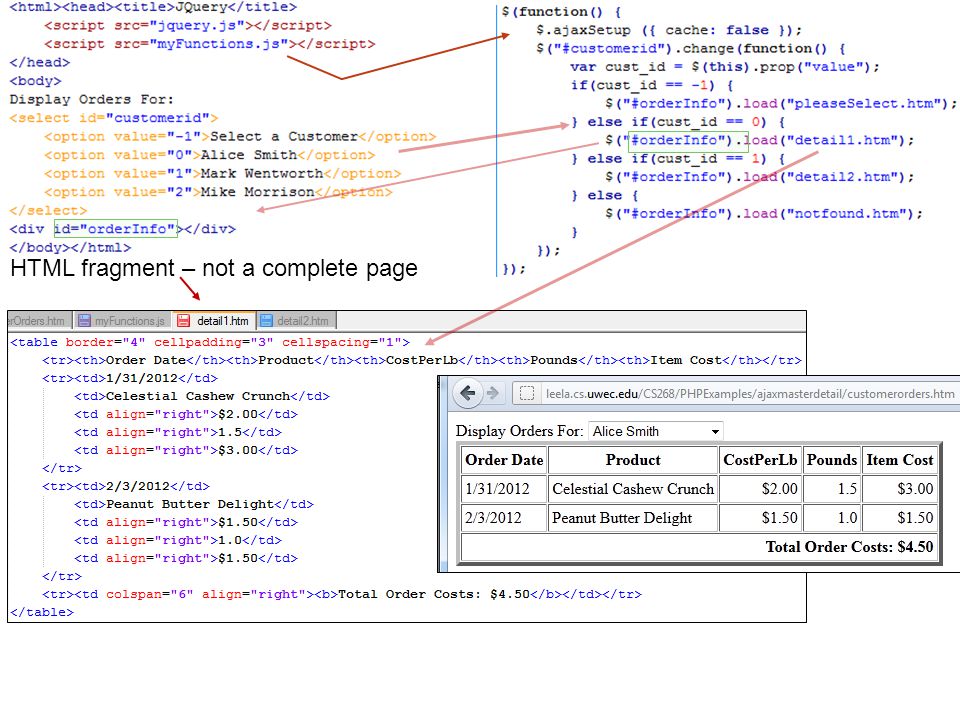Click the Product column header in browser table

click(x=633, y=460)
